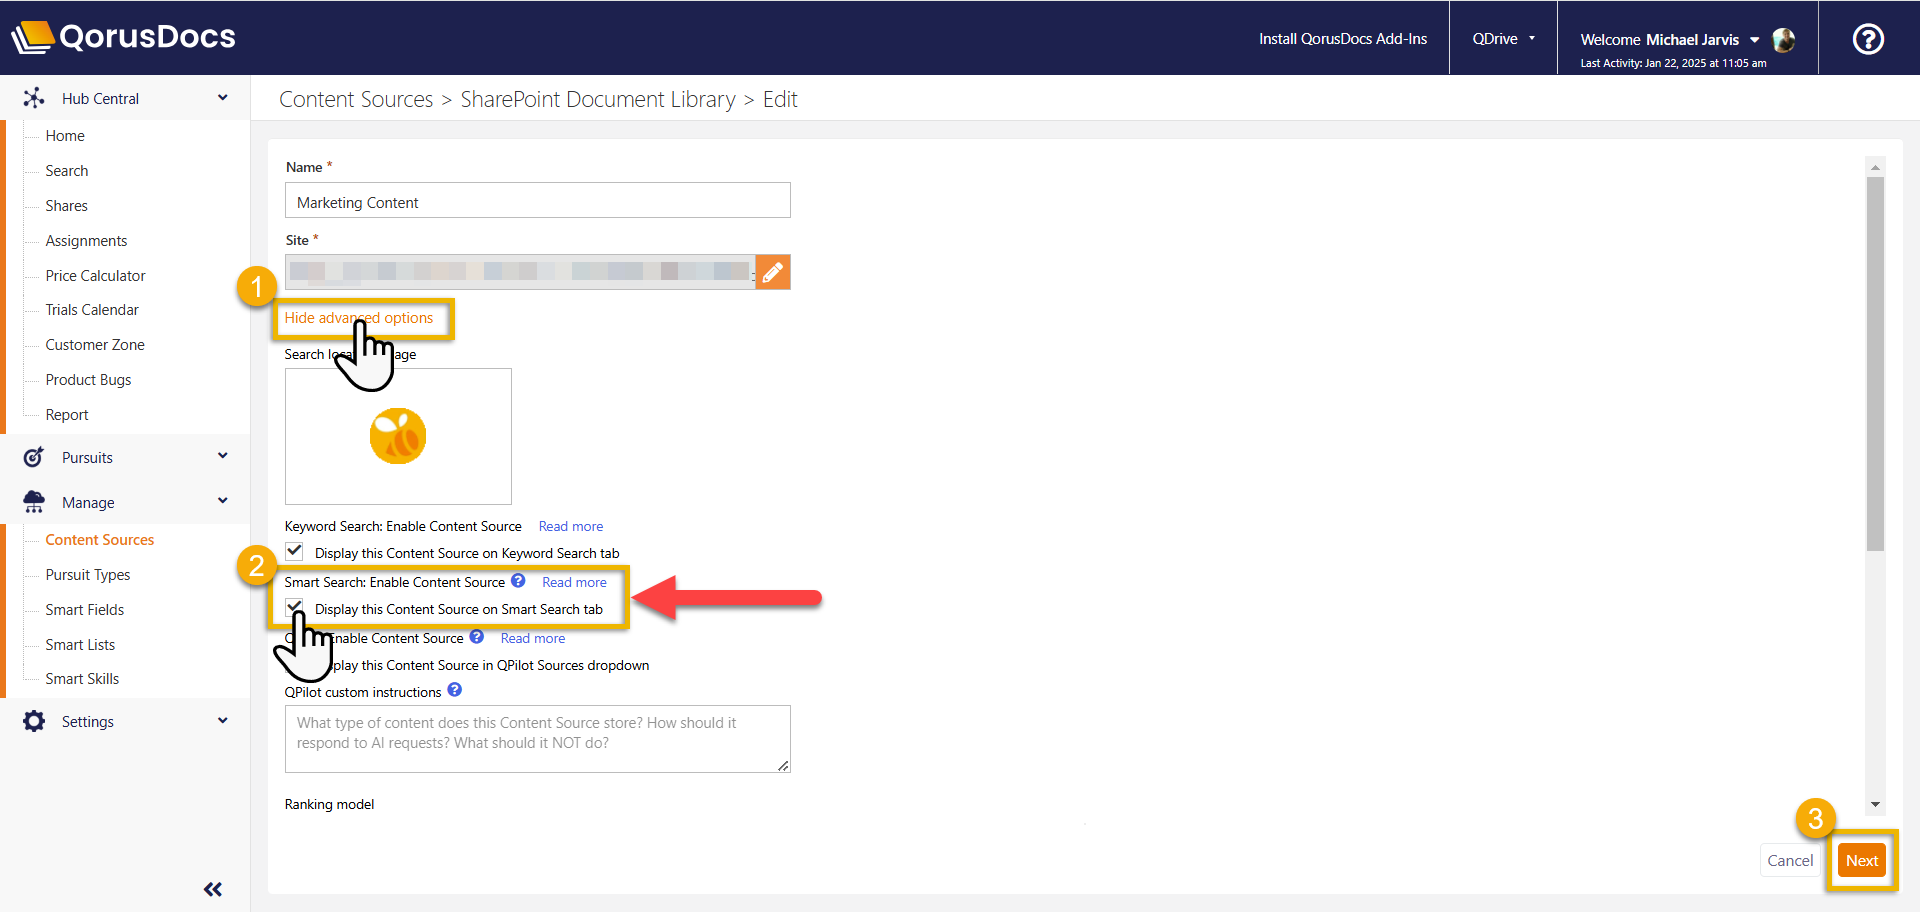Click the form vertical scrollbar thumb
1920x912 pixels.
(1875, 365)
